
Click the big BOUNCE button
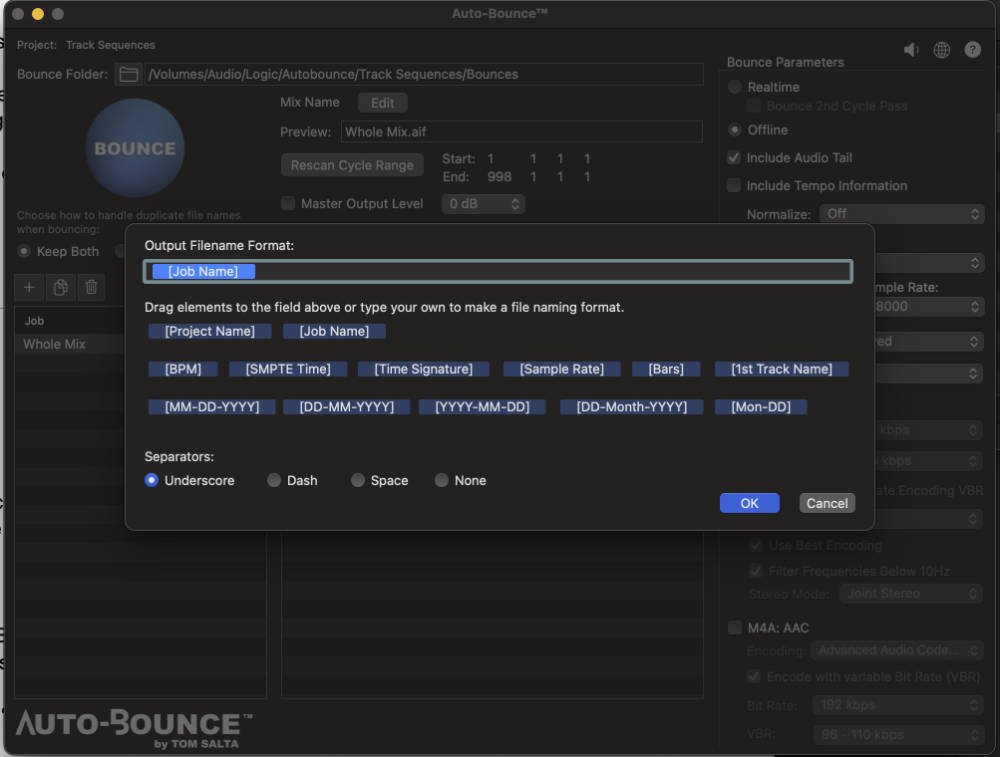(x=135, y=148)
